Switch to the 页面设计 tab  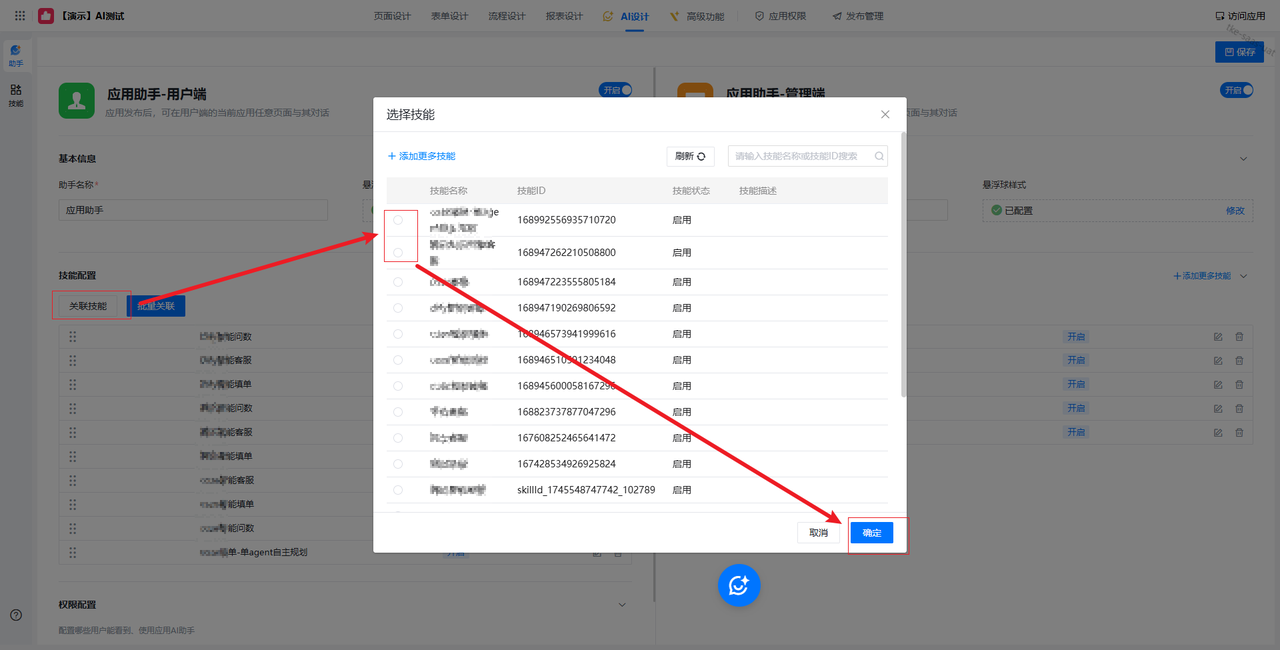392,16
